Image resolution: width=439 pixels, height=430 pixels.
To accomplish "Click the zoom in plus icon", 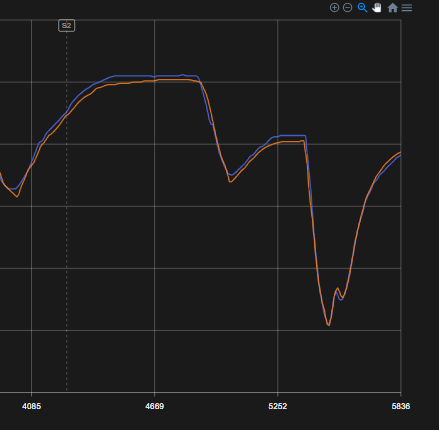I will 334,8.
